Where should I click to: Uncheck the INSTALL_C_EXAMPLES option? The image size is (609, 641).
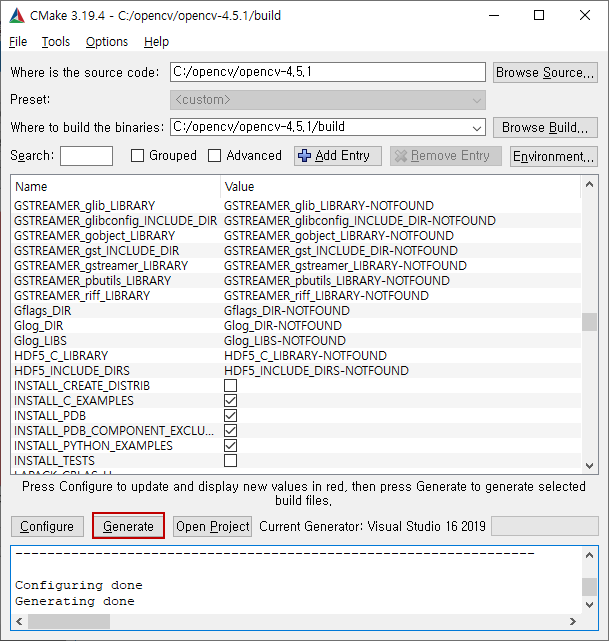[x=231, y=401]
